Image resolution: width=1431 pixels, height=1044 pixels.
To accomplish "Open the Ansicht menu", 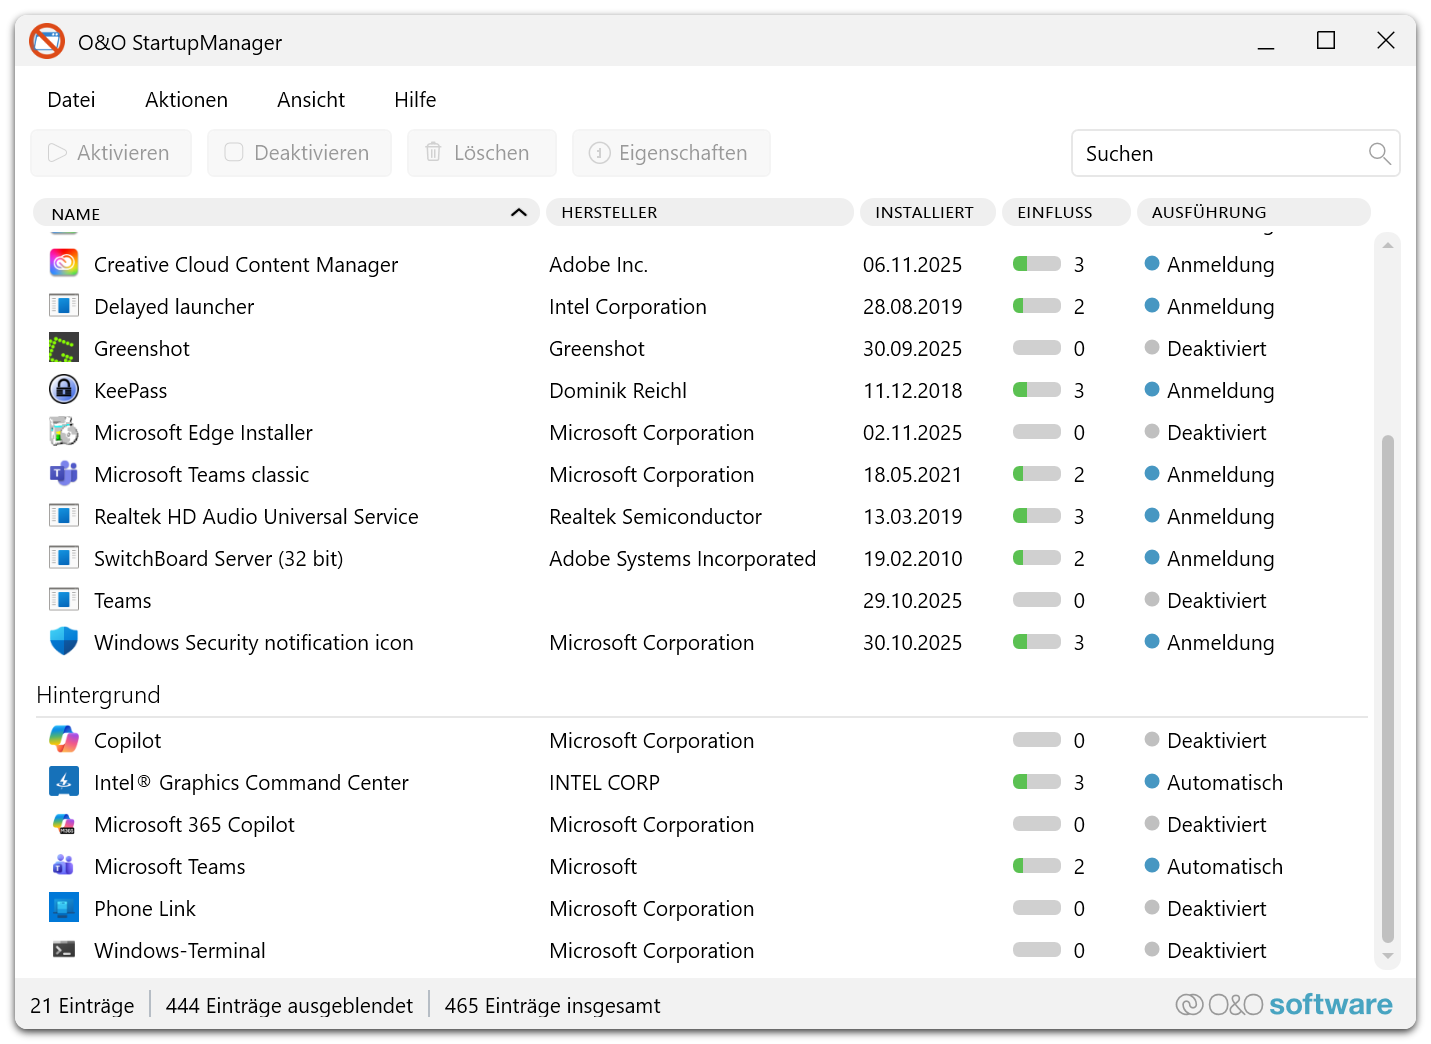I will coord(311,100).
